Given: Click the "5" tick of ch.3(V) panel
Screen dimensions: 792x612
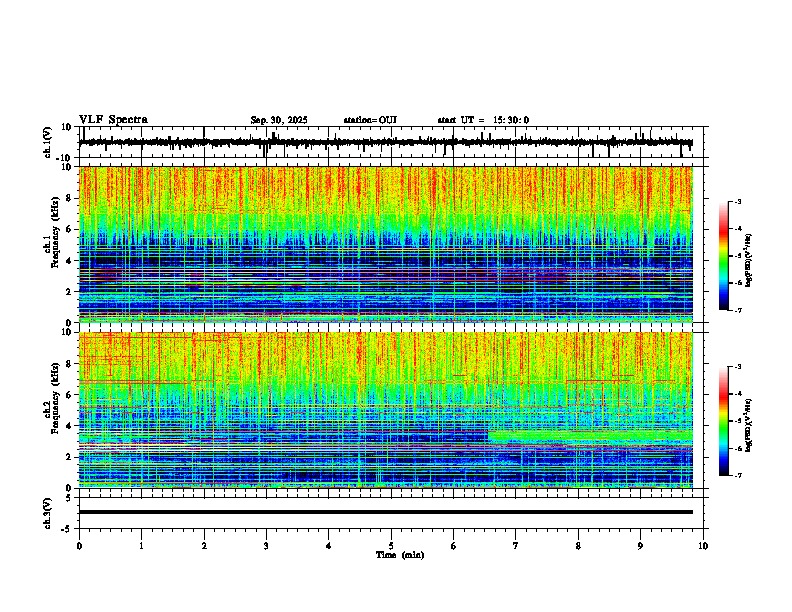Looking at the screenshot, I should click(x=70, y=497).
